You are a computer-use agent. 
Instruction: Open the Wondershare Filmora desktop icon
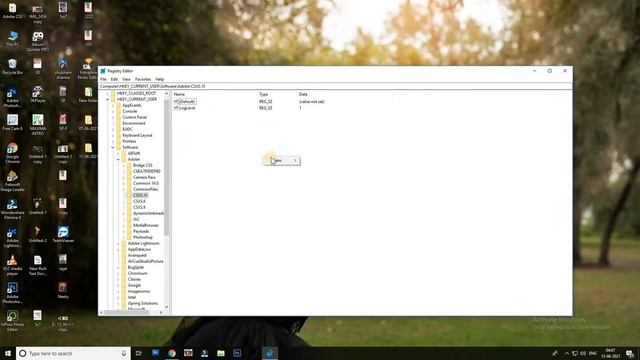pyautogui.click(x=12, y=209)
